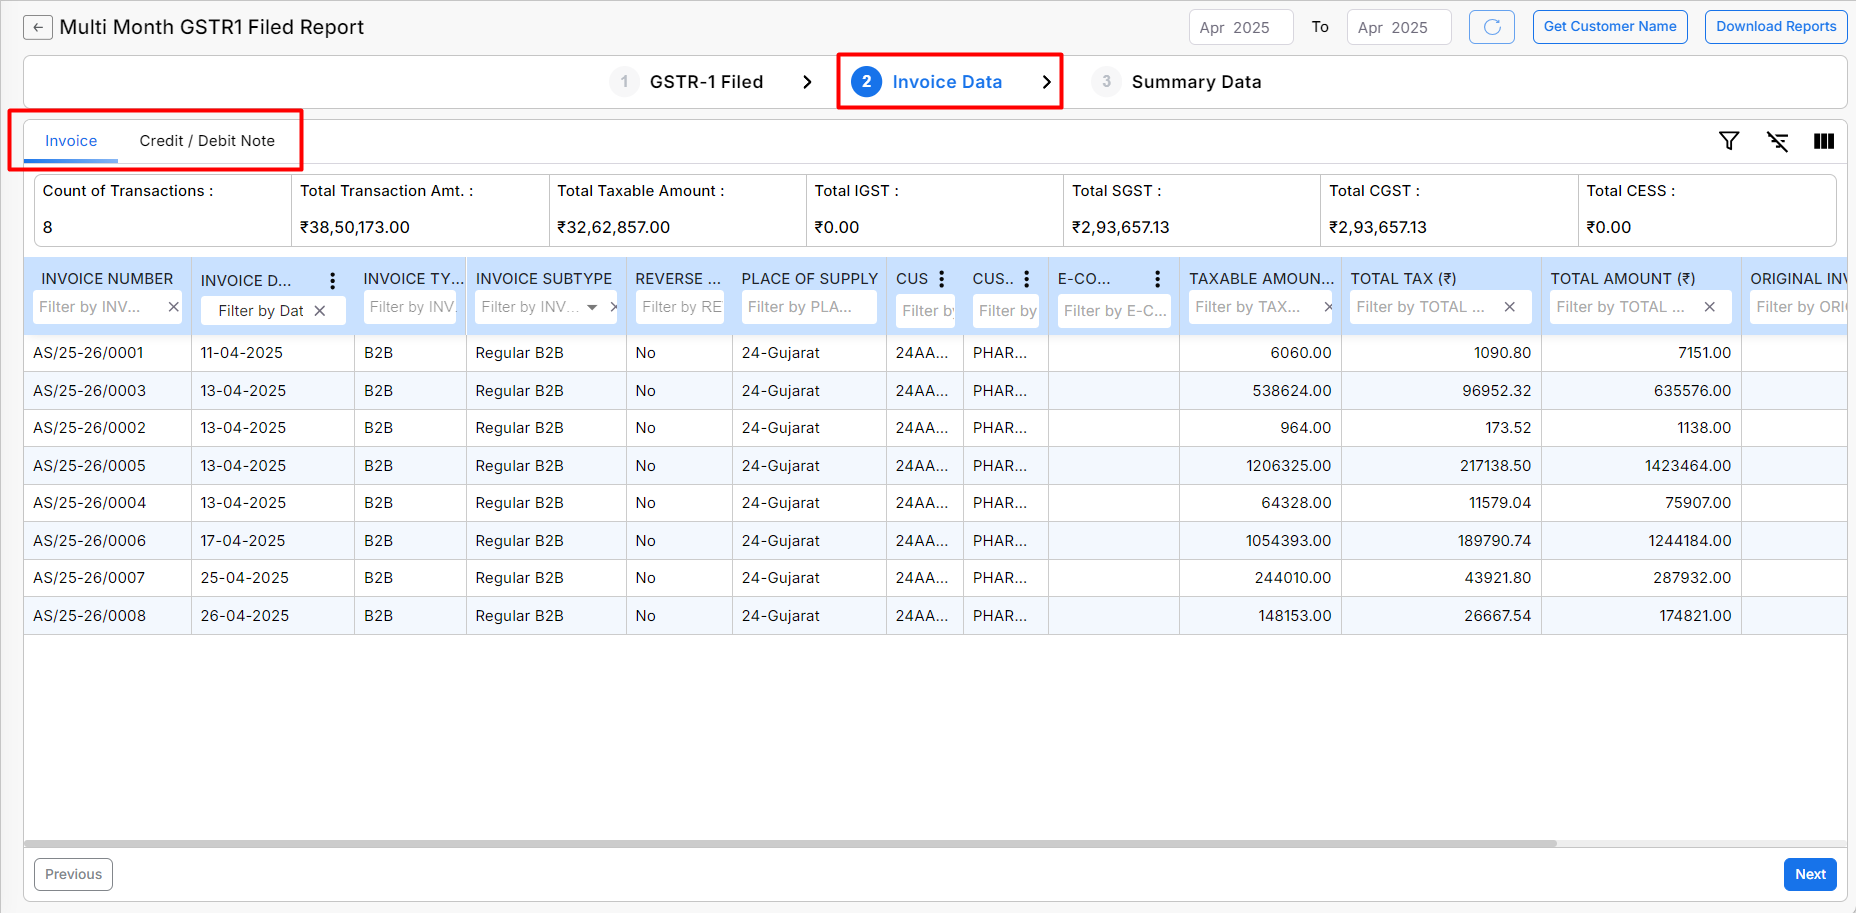
Task: Click the back arrow beside report title
Action: 38,27
